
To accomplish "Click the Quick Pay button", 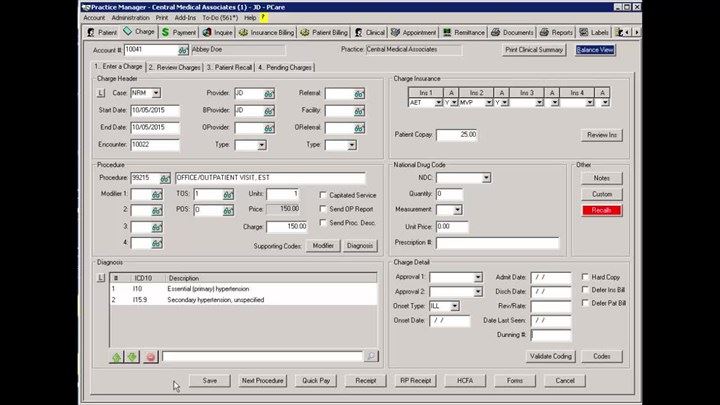I will coord(316,381).
